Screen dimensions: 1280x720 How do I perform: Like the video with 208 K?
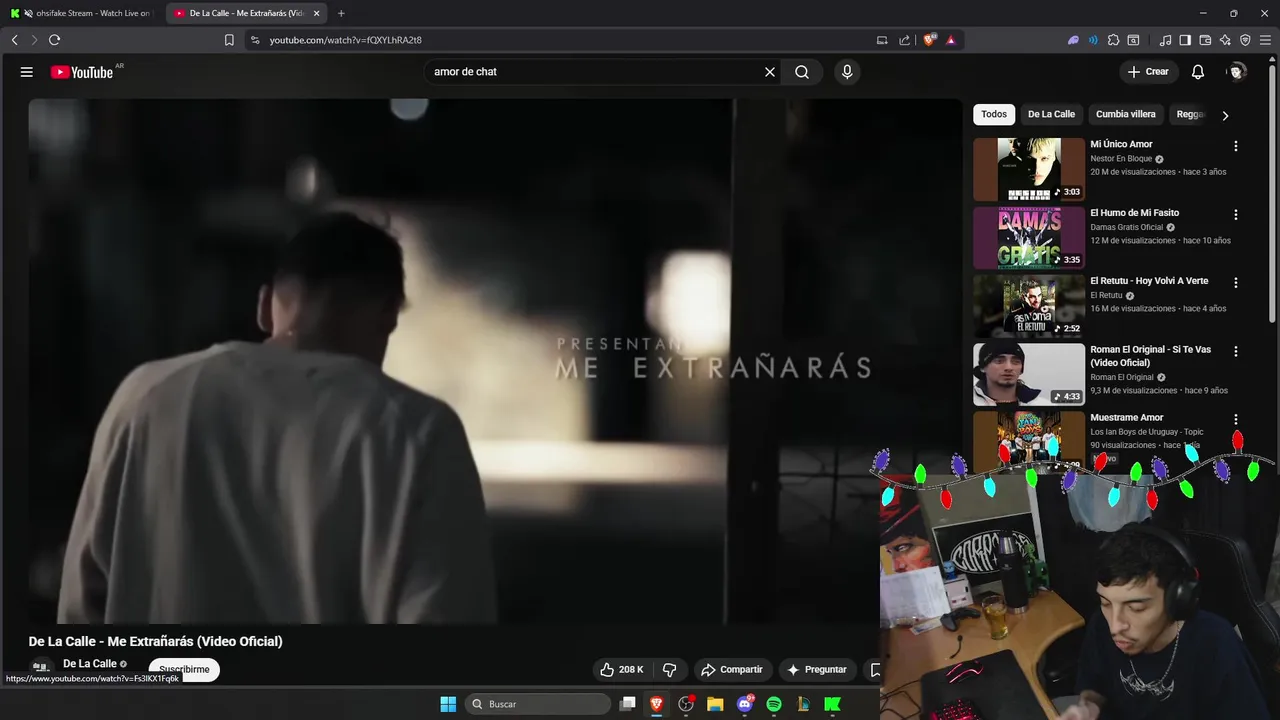tap(621, 670)
